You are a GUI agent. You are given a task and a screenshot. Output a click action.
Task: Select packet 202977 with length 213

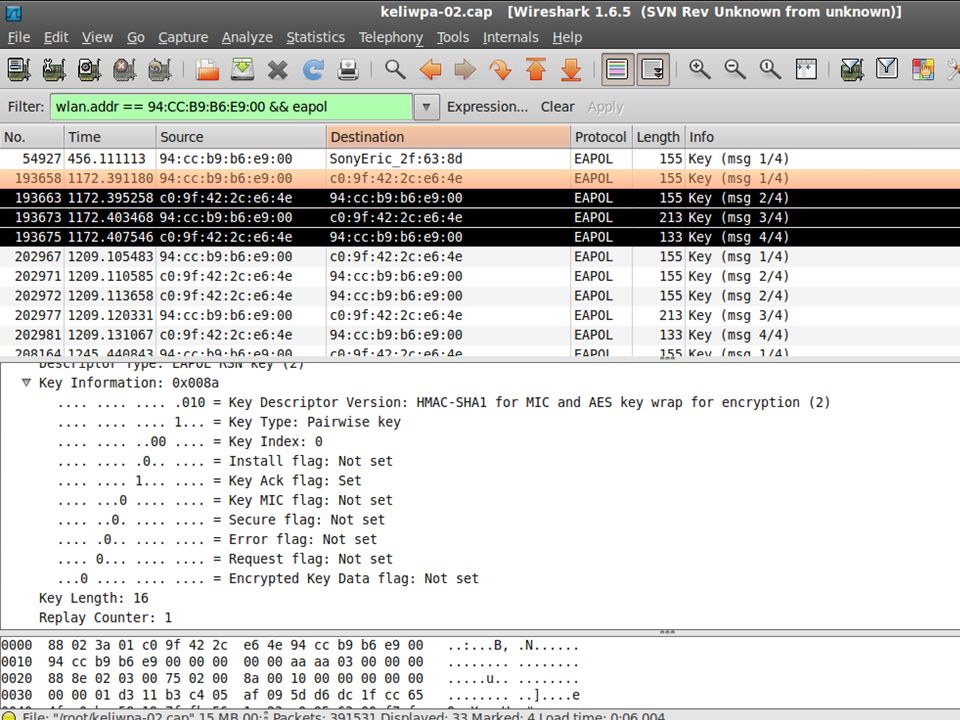[480, 316]
